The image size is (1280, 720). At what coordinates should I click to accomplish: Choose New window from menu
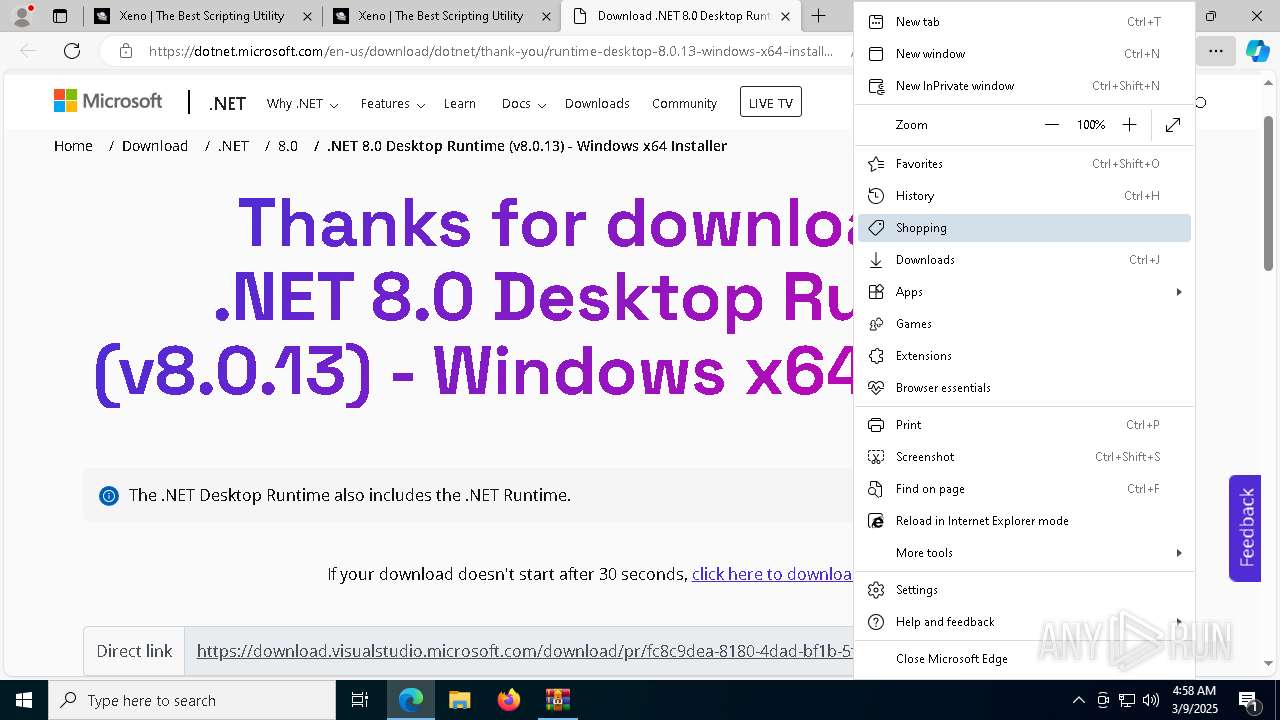1024,54
